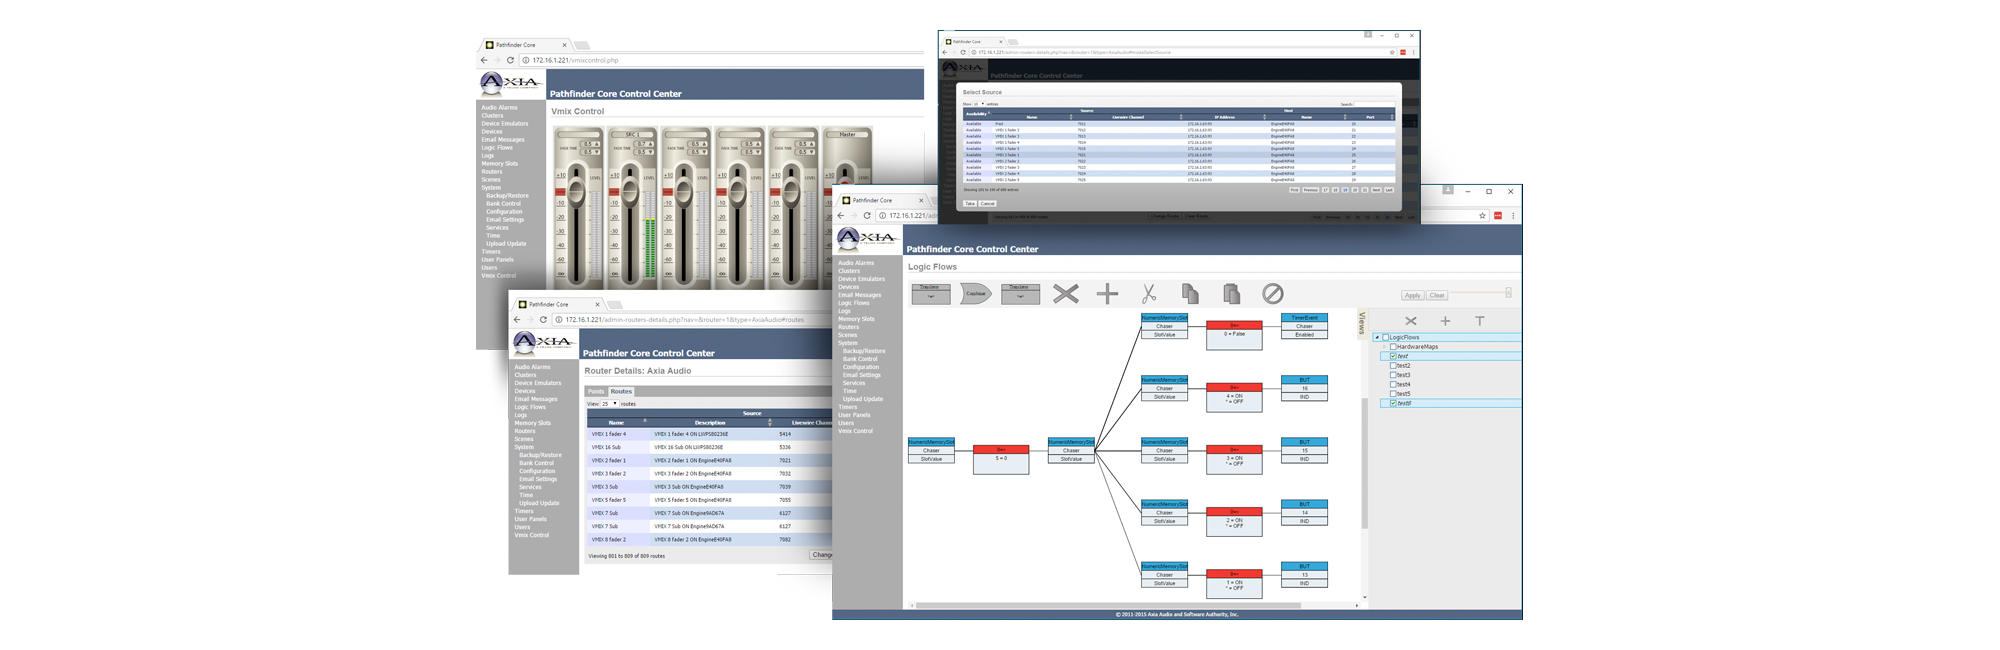Select the VMIX 2 fader 1 route row

(x=709, y=460)
